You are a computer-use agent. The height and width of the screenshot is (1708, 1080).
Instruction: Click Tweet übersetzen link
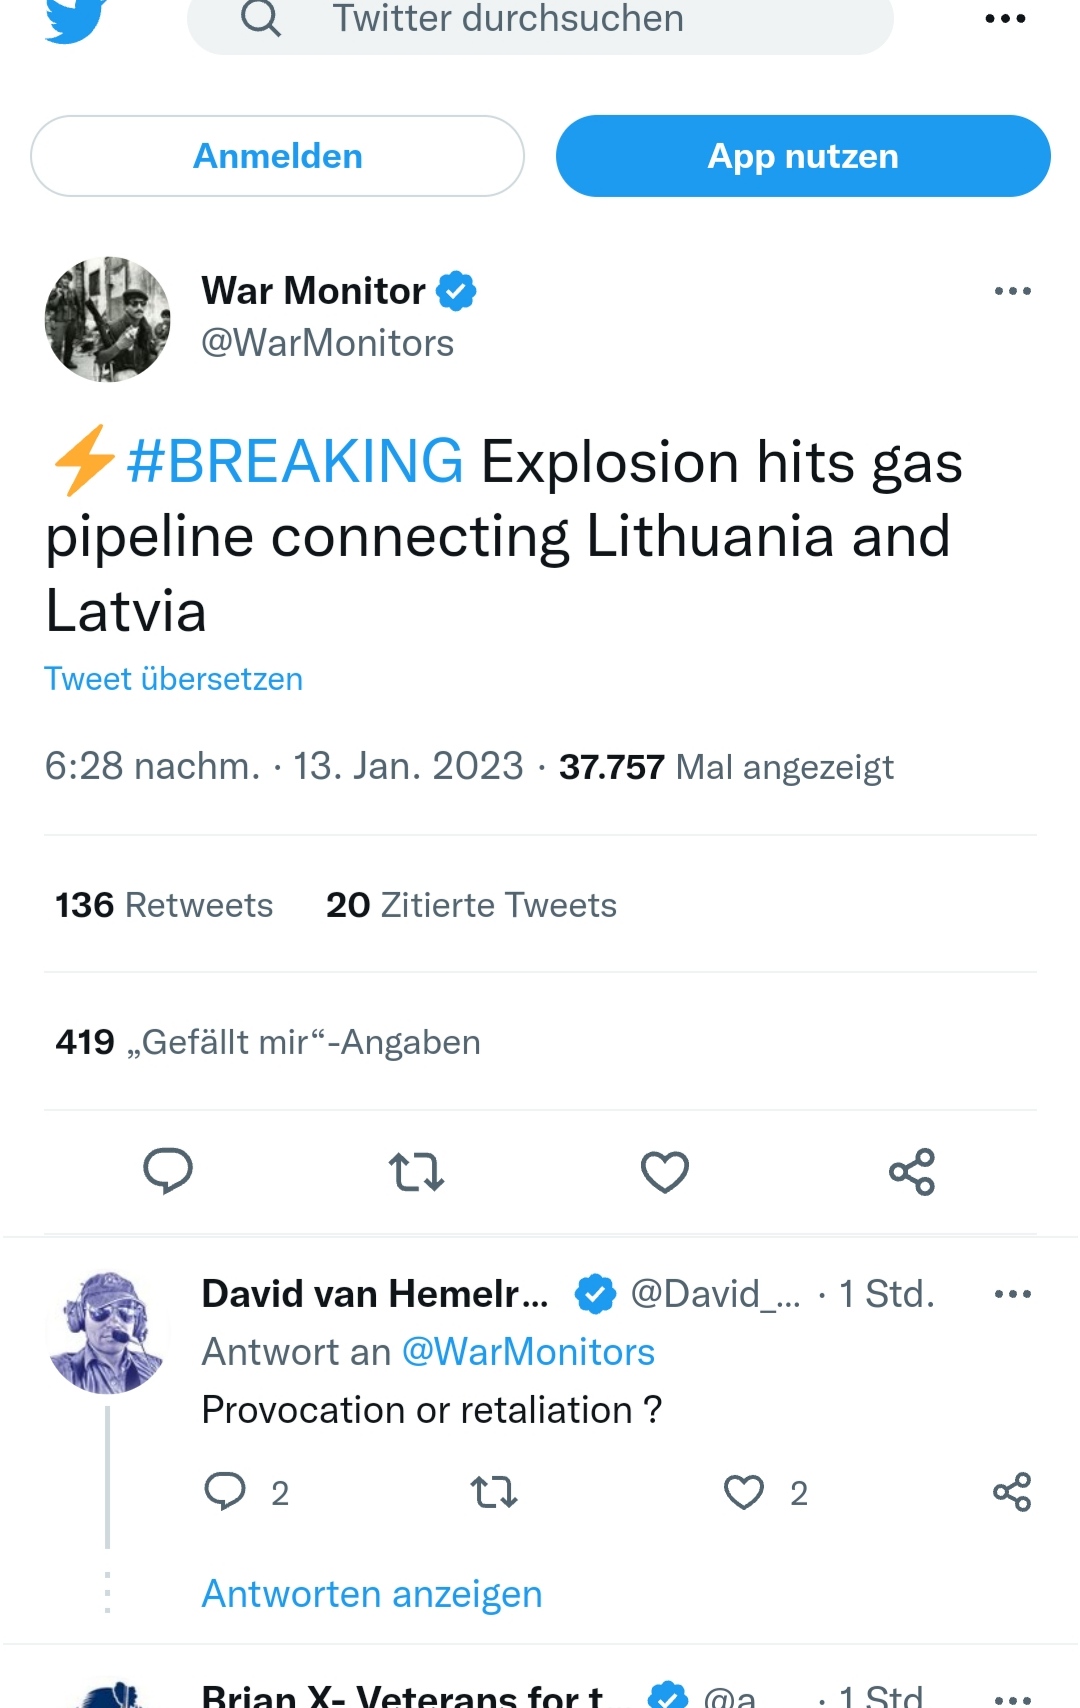174,679
